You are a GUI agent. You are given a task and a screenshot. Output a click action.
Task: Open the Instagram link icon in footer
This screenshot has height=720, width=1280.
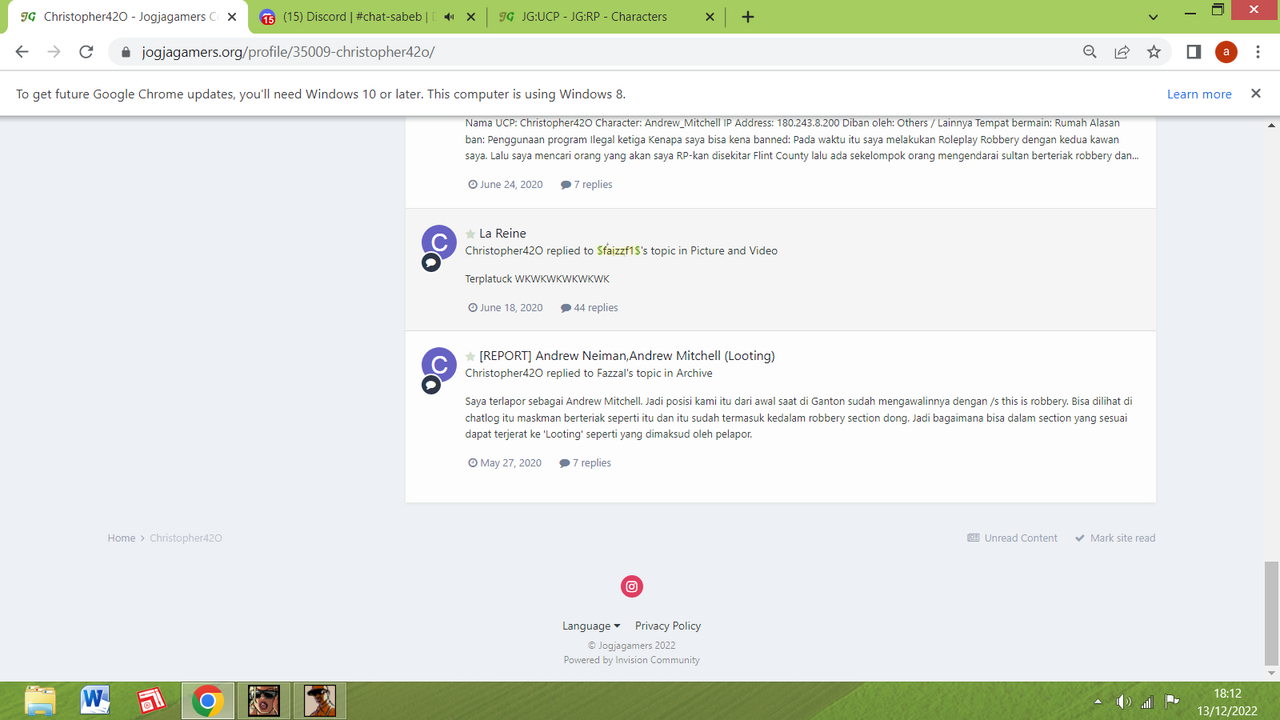pyautogui.click(x=631, y=587)
